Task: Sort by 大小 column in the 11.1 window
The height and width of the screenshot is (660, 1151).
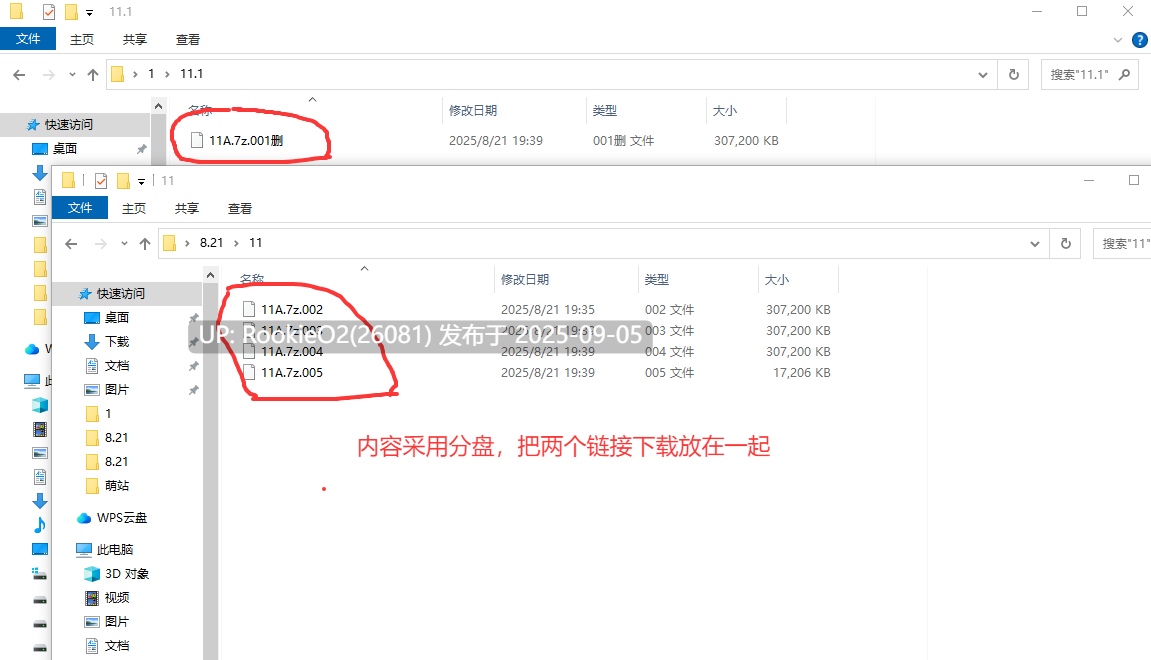Action: (x=725, y=111)
